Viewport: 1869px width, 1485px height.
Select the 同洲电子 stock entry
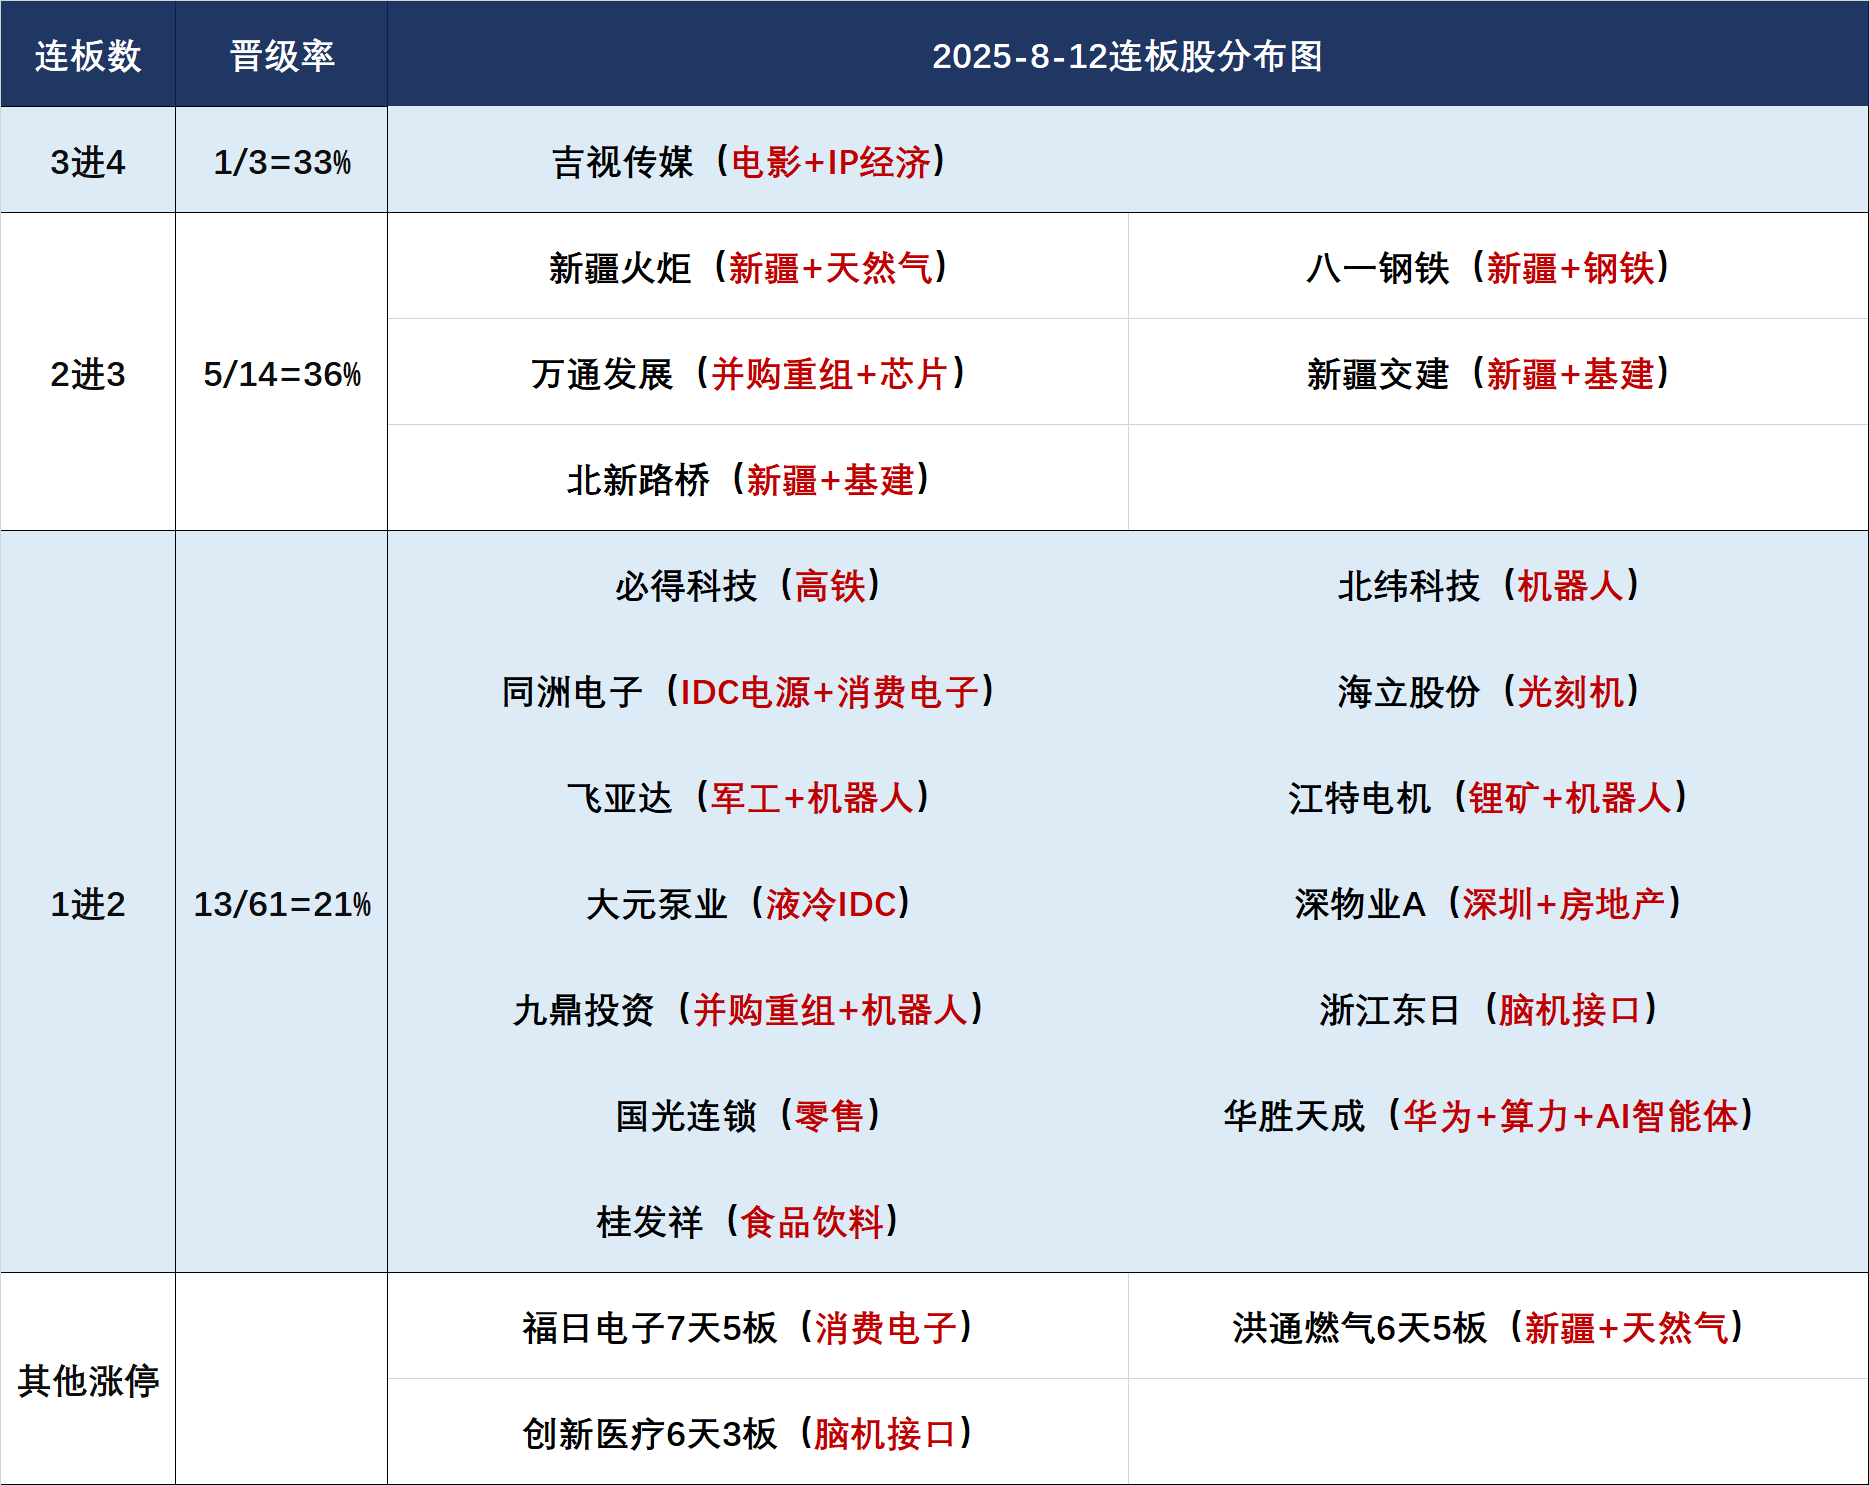749,692
